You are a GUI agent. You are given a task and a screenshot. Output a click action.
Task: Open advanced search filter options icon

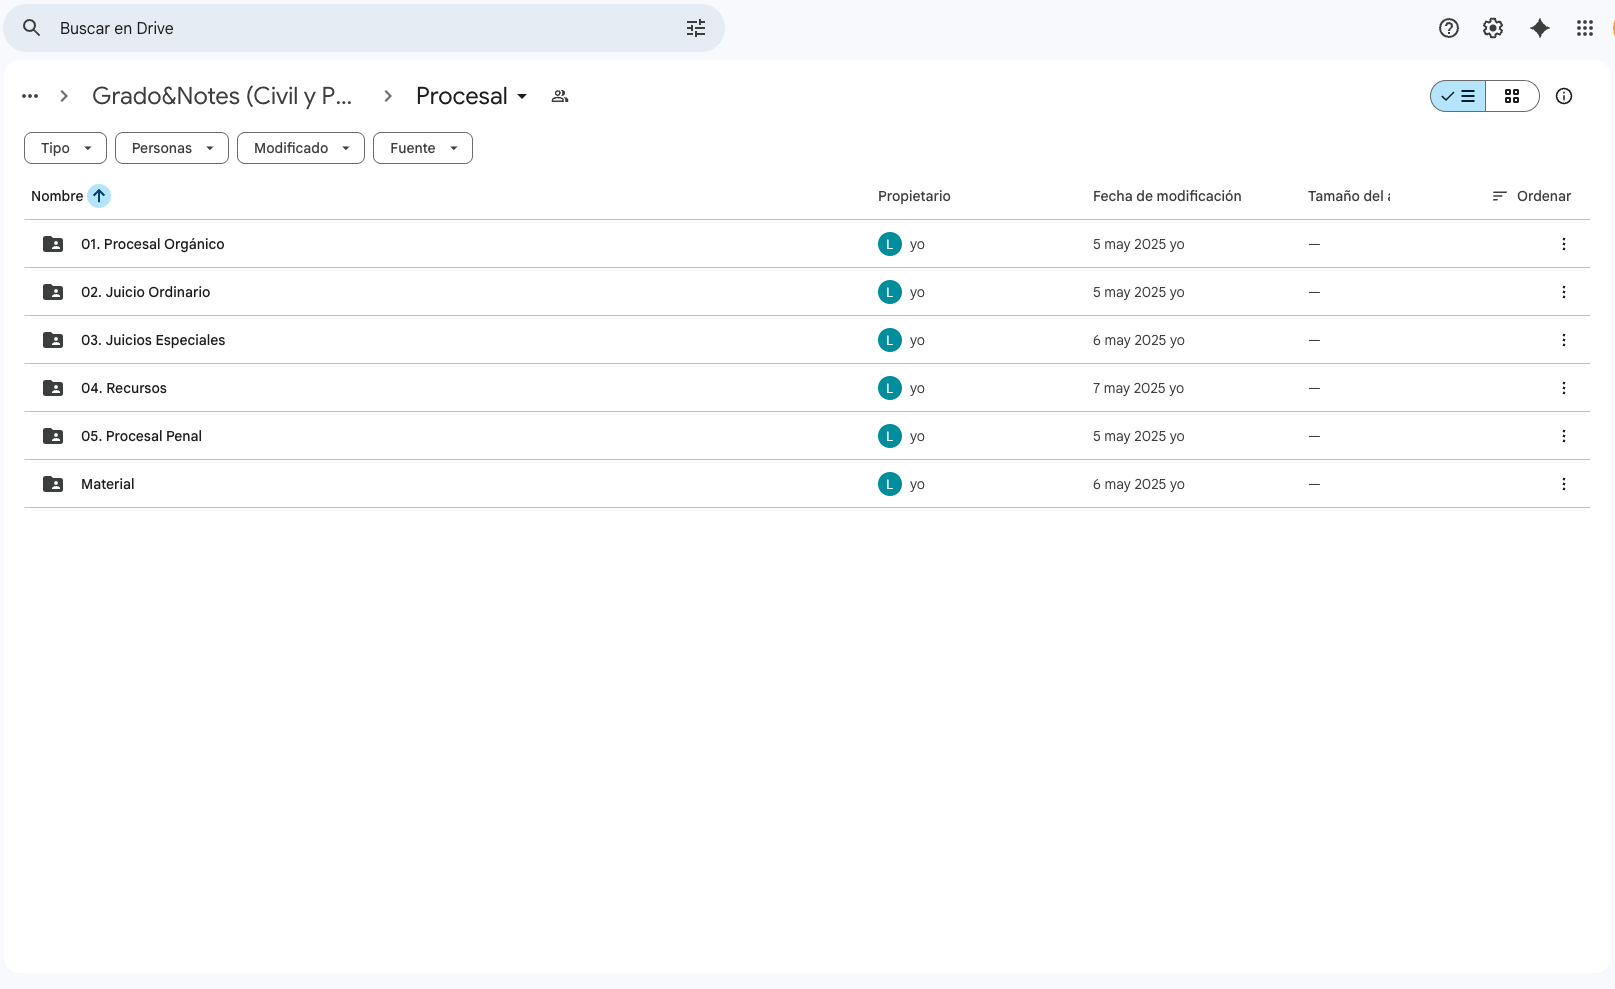(x=696, y=28)
